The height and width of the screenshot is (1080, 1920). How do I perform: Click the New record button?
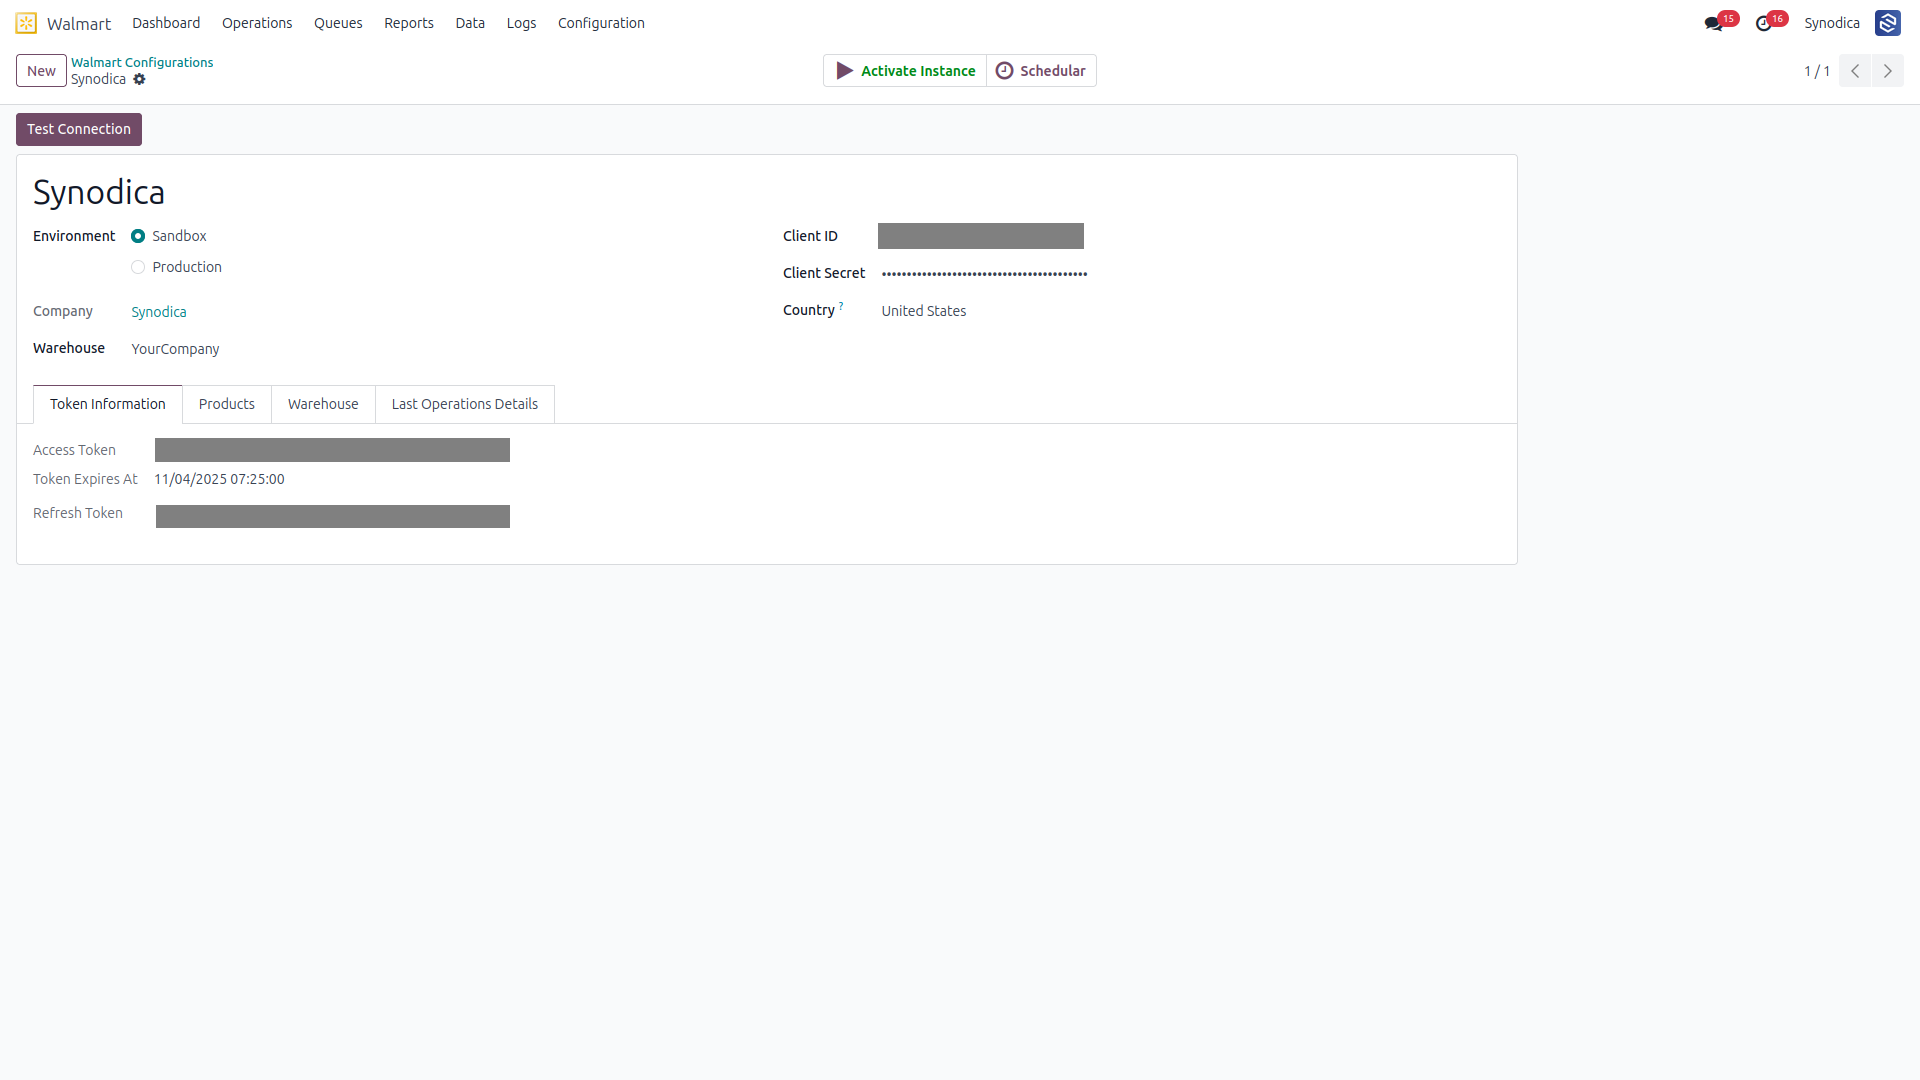(x=41, y=71)
